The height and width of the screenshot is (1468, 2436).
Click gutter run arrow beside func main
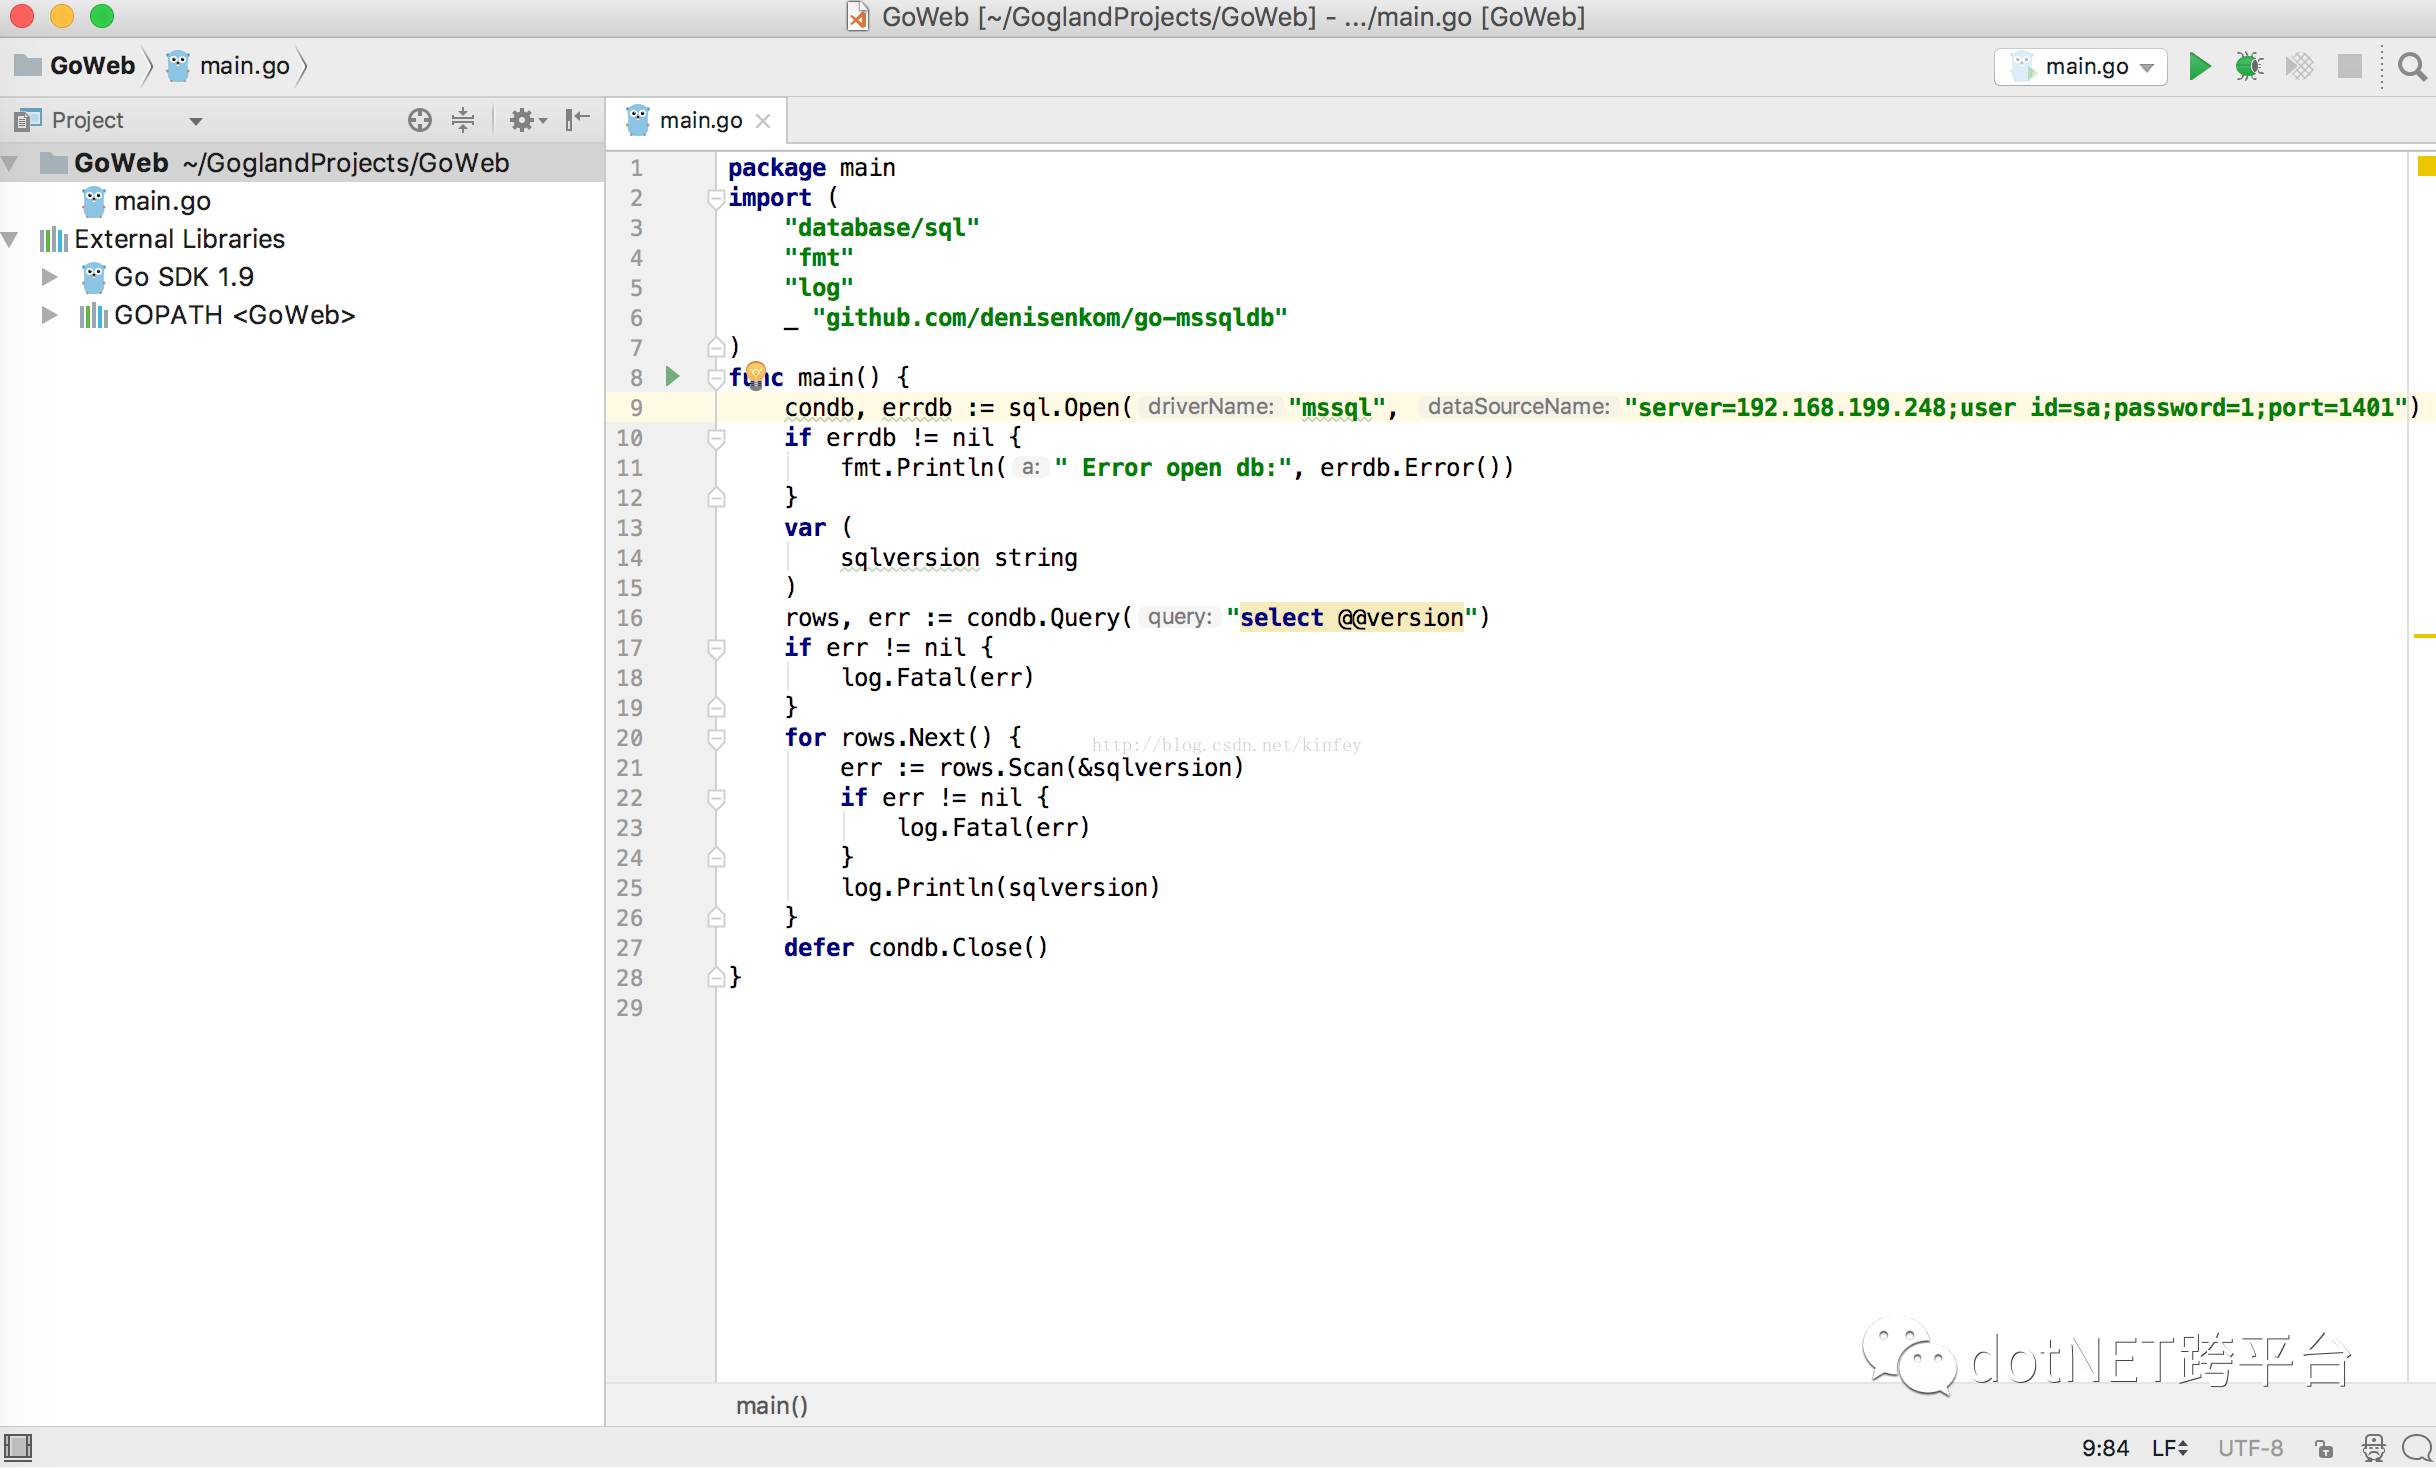[673, 376]
